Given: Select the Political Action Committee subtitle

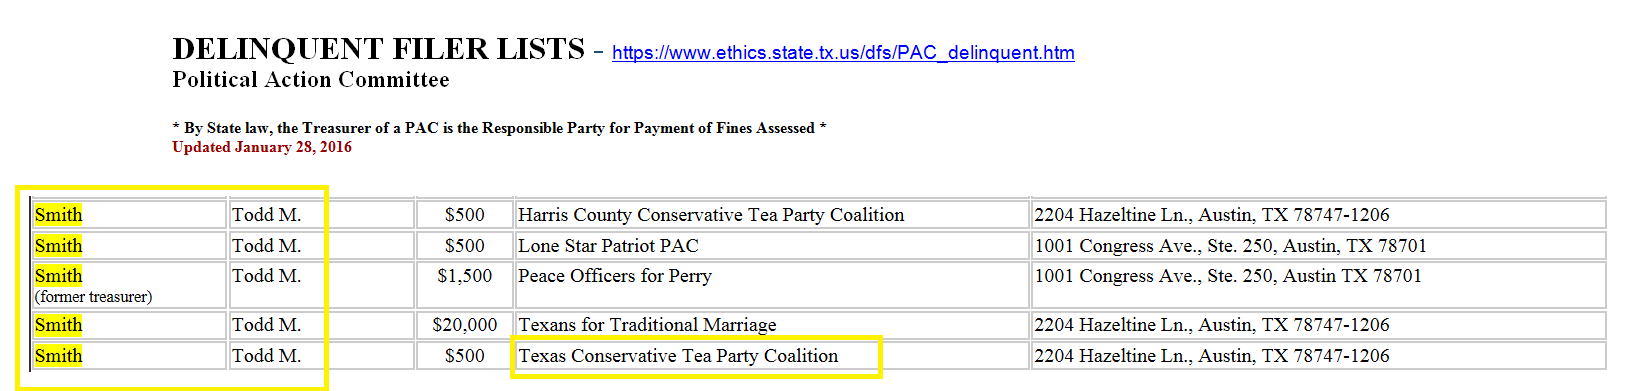Looking at the screenshot, I should (311, 80).
